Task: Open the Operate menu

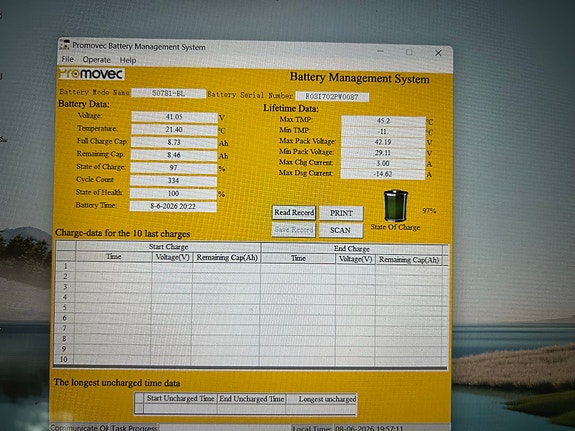Action: 96,60
